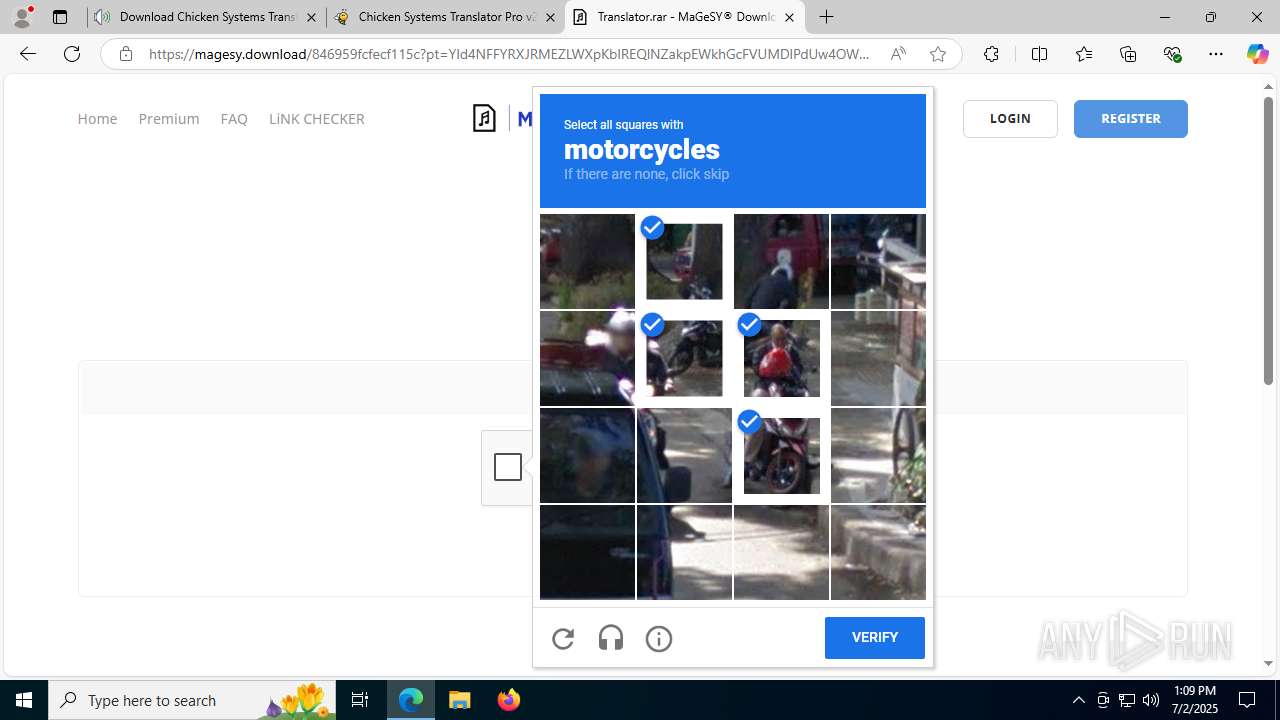The height and width of the screenshot is (720, 1280).
Task: Open the Windows Start menu
Action: [x=24, y=700]
